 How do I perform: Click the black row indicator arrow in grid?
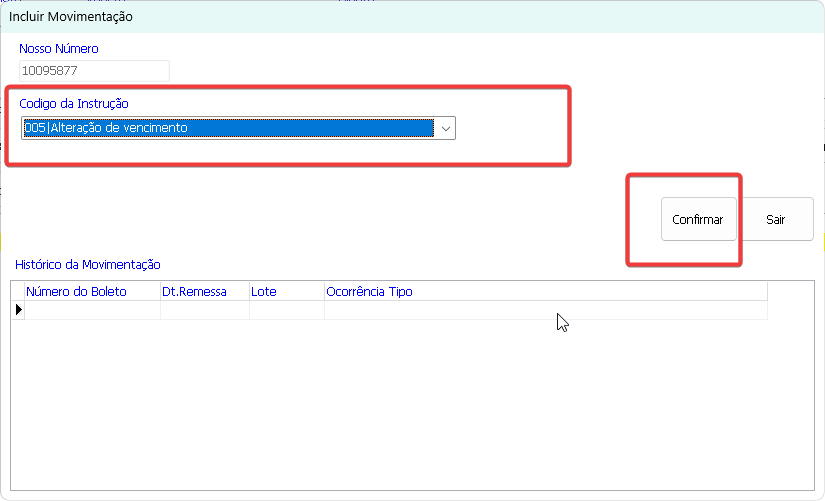click(x=18, y=311)
